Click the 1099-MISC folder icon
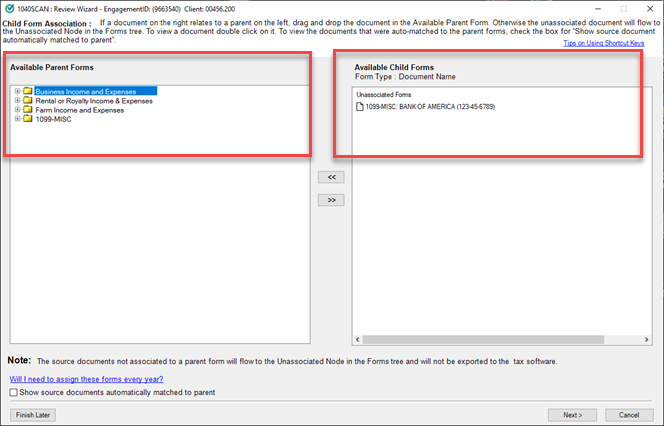664x426 pixels. coord(28,119)
